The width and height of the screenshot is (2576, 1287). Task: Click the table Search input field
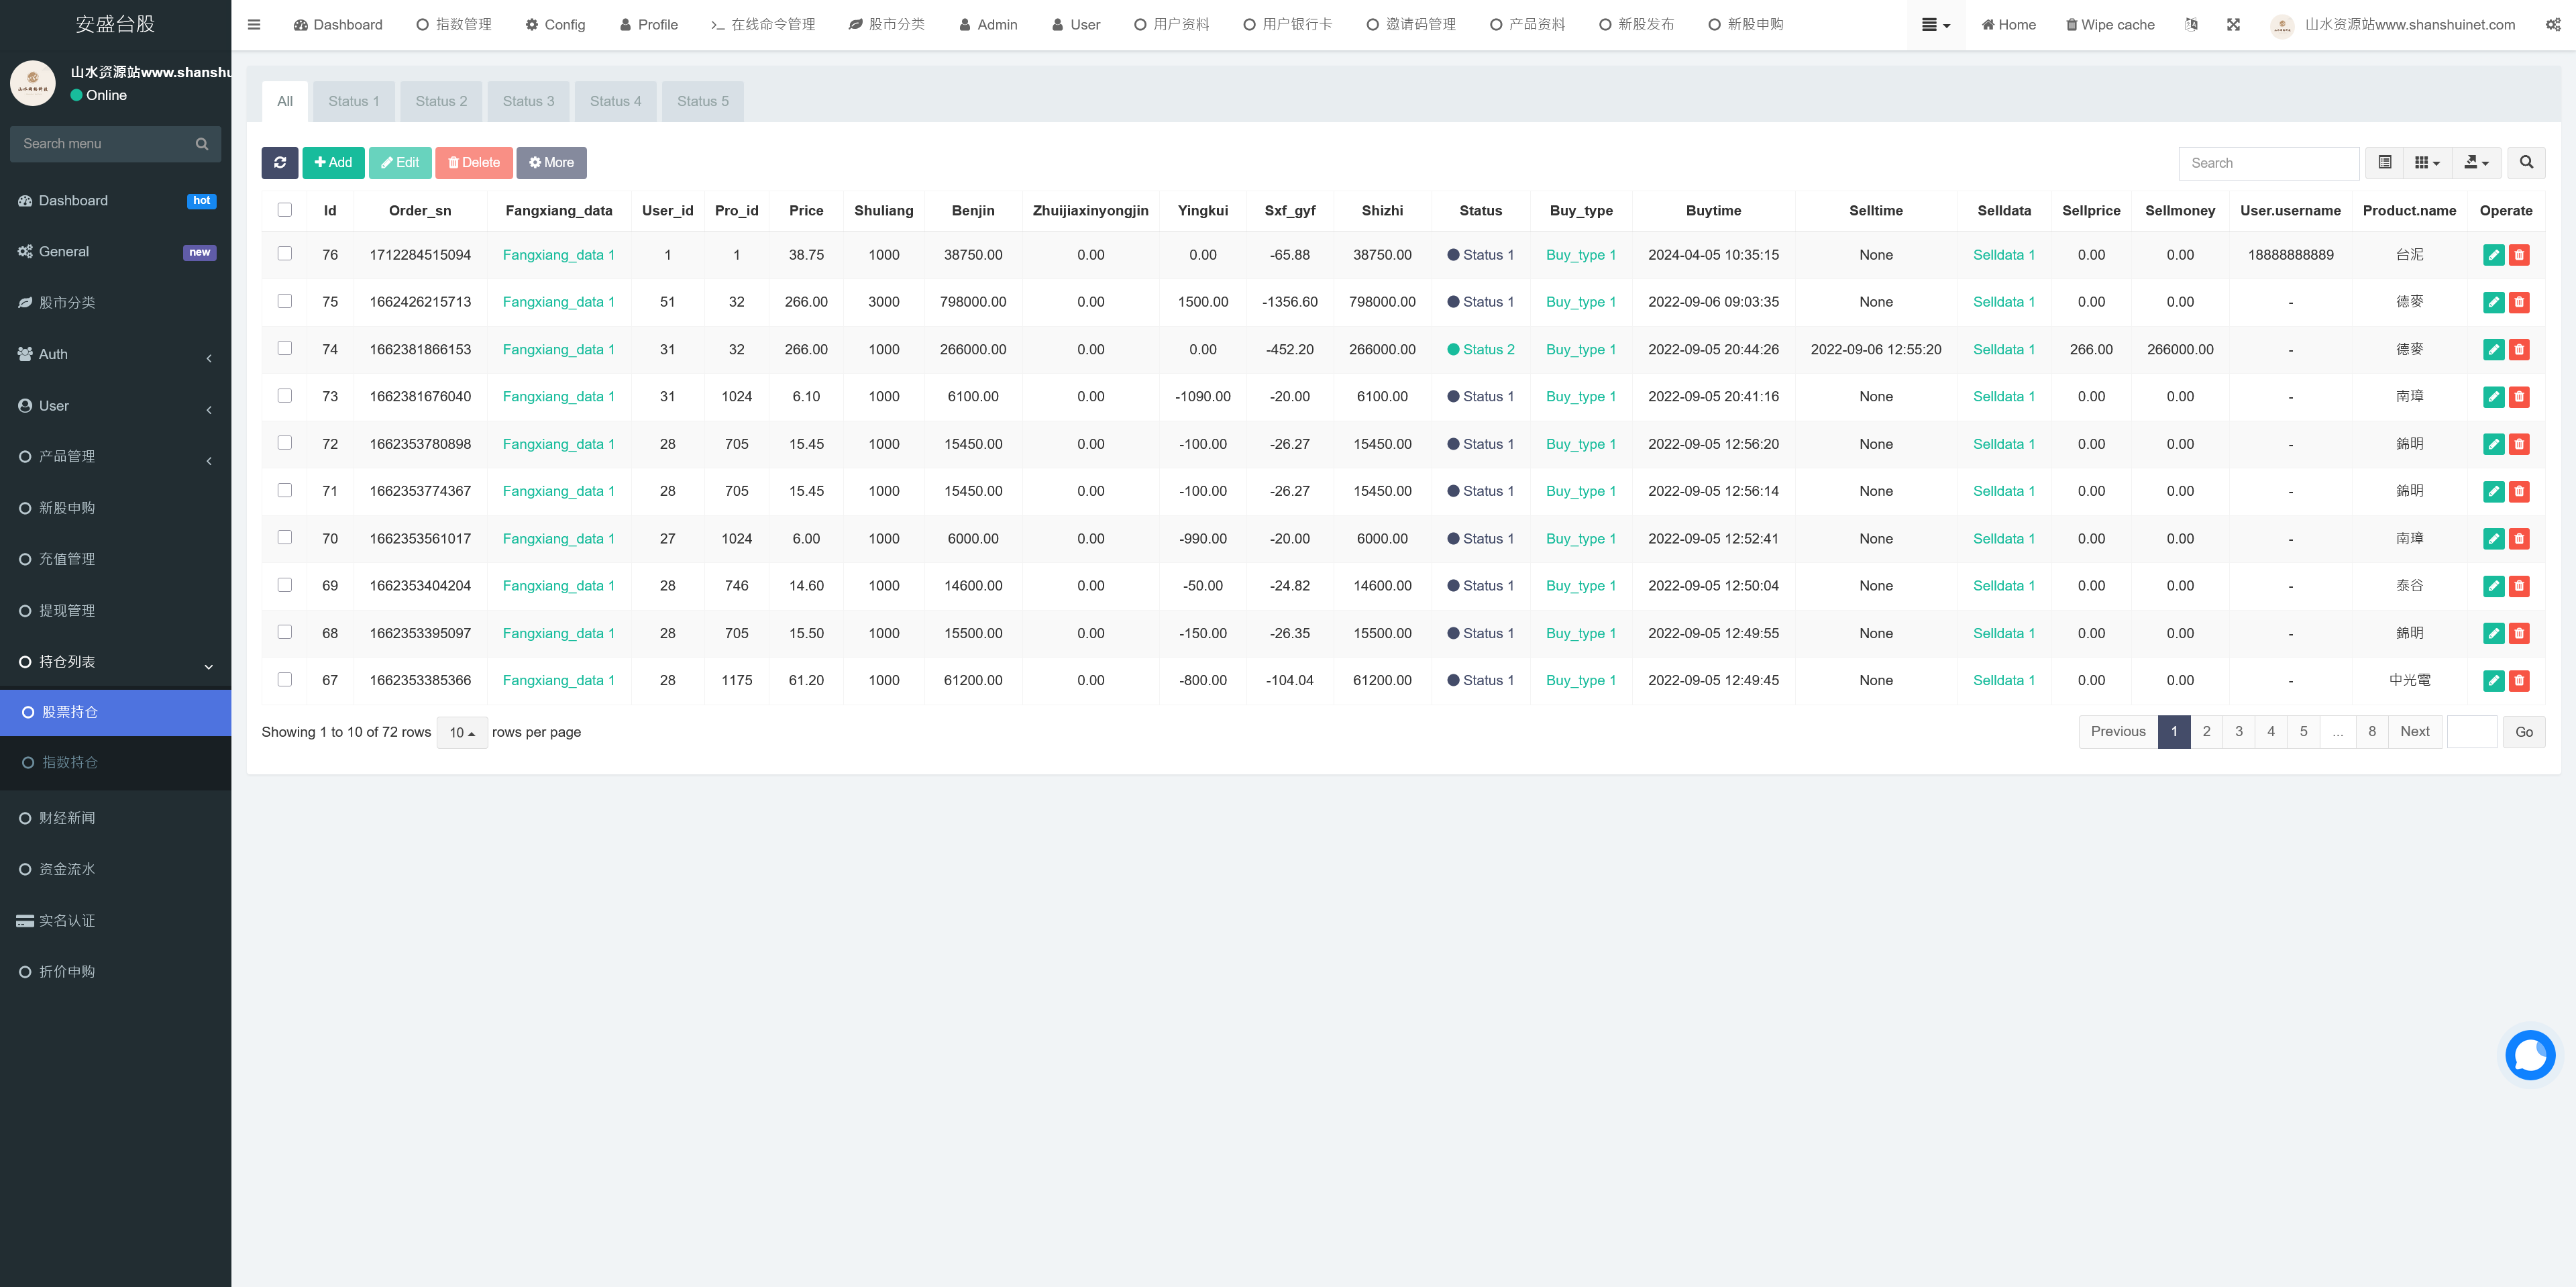click(x=2268, y=163)
